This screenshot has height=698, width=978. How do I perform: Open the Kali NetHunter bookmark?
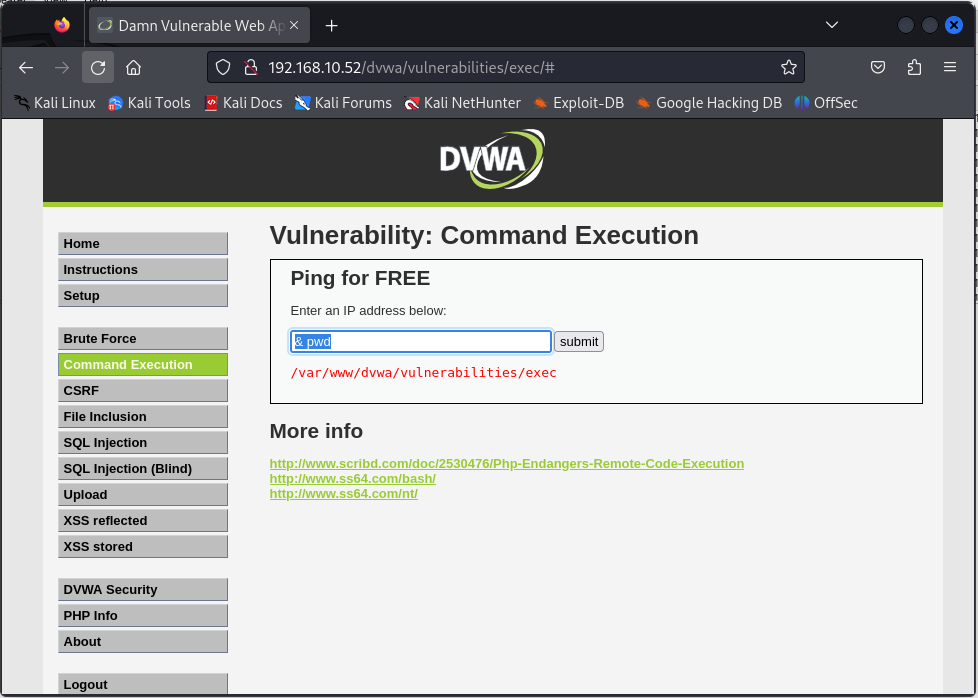pyautogui.click(x=462, y=103)
